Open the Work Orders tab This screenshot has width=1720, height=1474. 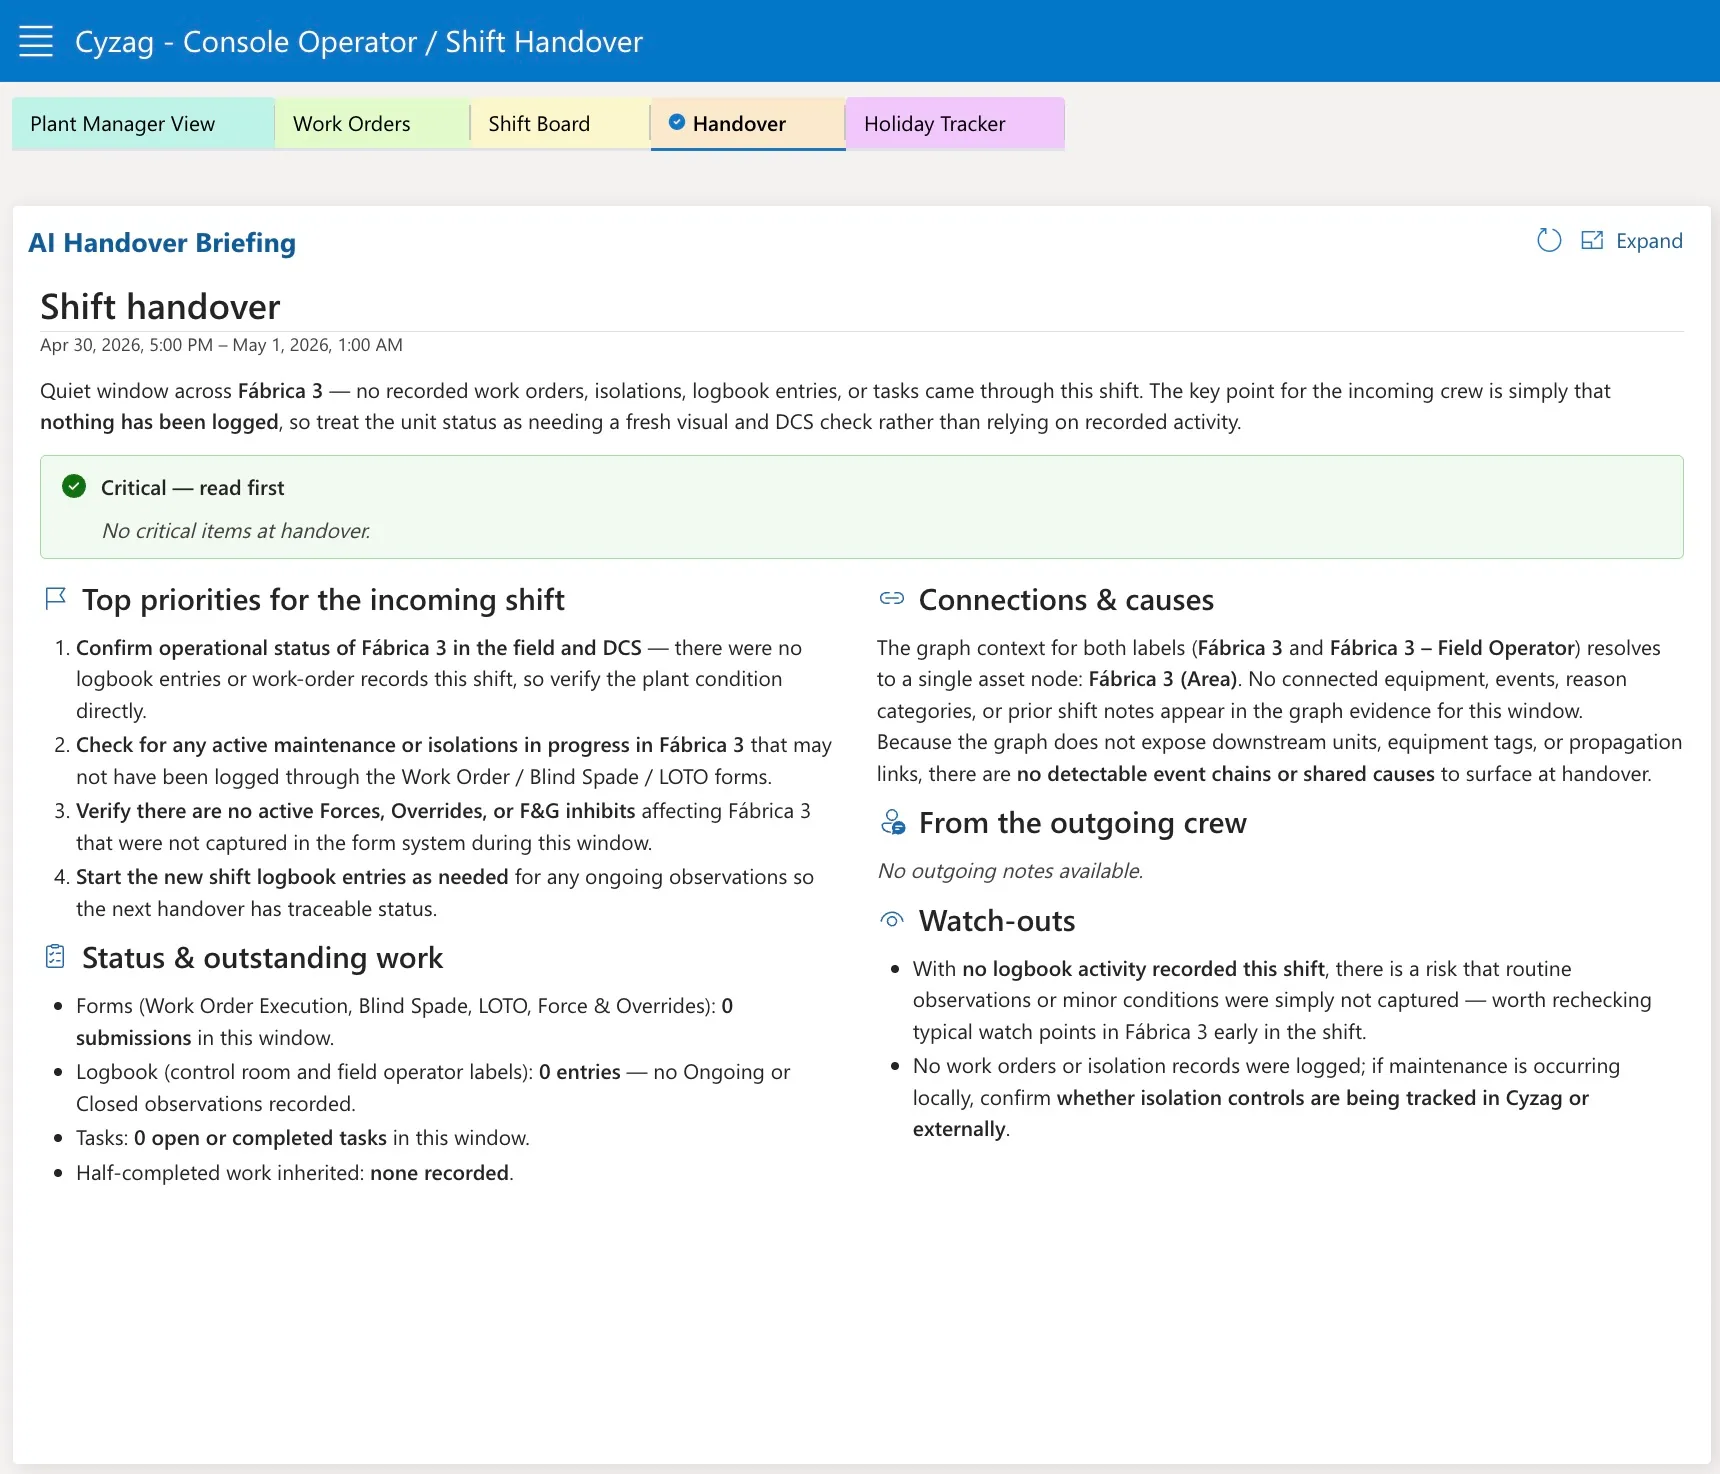(372, 124)
